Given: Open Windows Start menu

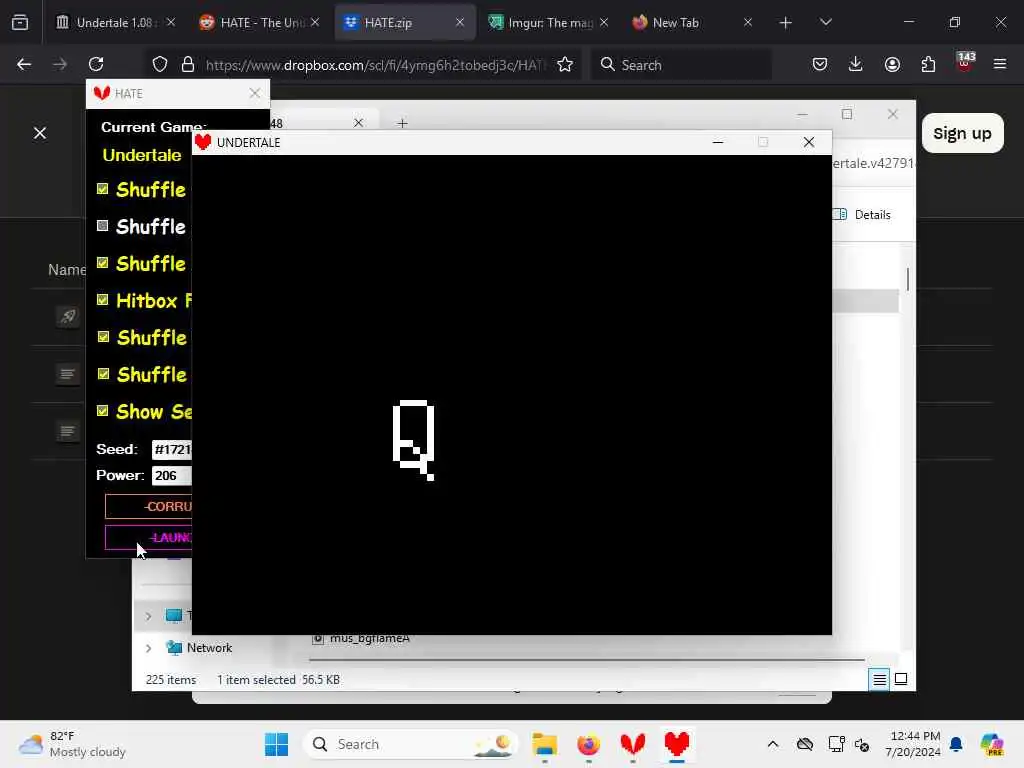Looking at the screenshot, I should pyautogui.click(x=276, y=744).
